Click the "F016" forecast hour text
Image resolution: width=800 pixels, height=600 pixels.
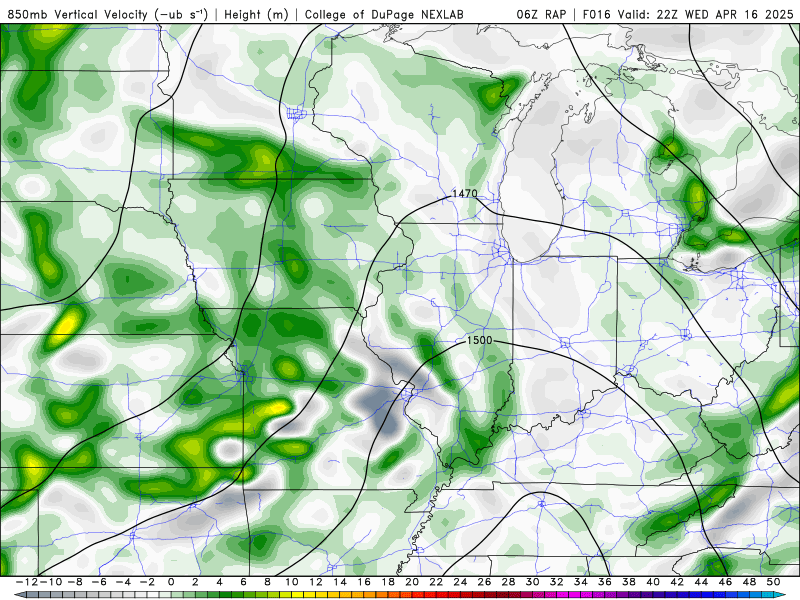(x=597, y=14)
